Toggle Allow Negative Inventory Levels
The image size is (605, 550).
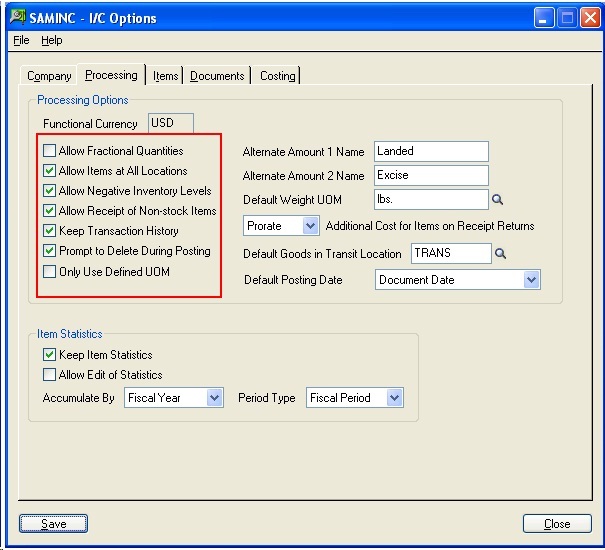pyautogui.click(x=49, y=191)
